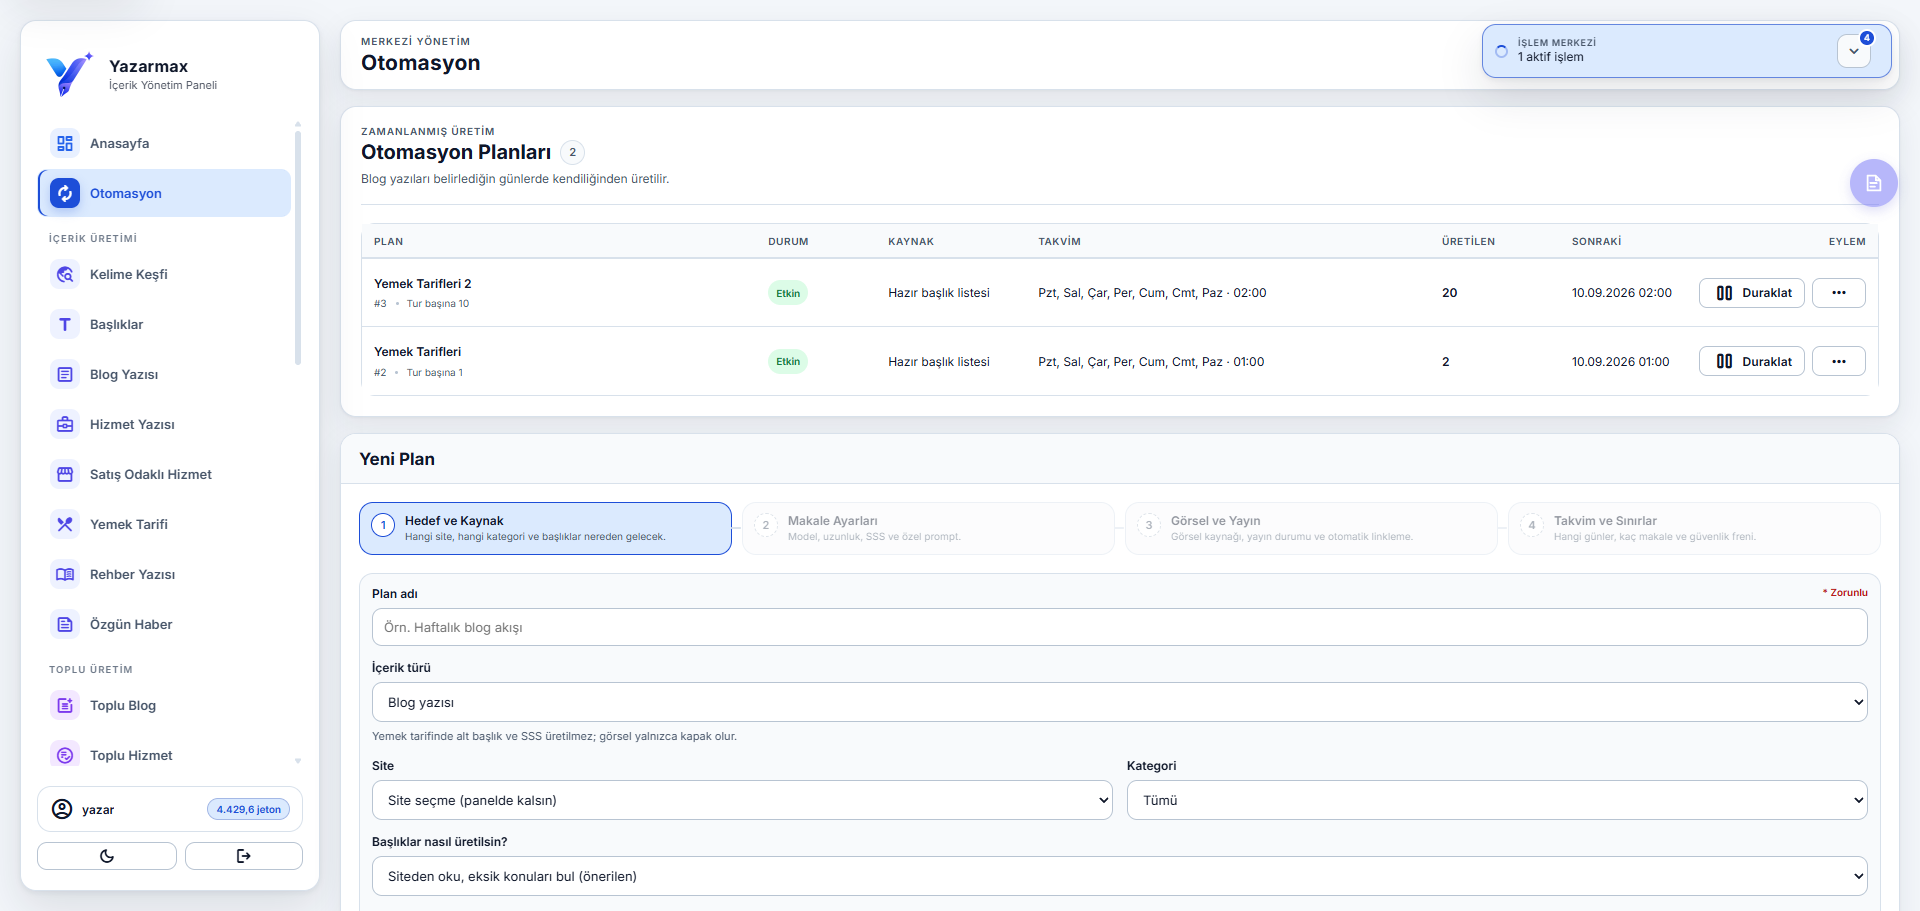Viewport: 1920px width, 911px height.
Task: Select the Takvim ve Sınırlar step
Action: 1694,528
